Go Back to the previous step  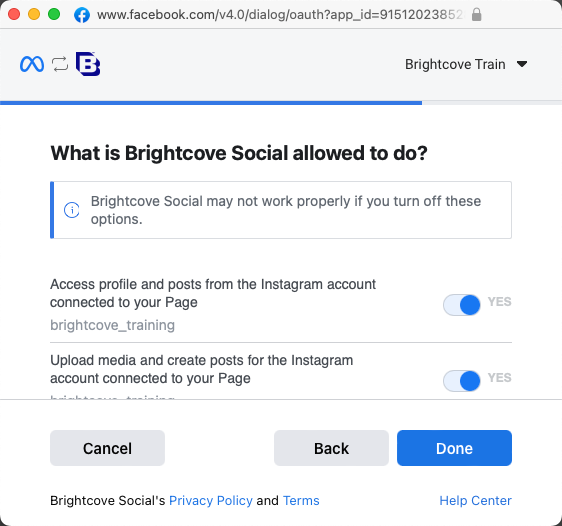pyautogui.click(x=331, y=448)
